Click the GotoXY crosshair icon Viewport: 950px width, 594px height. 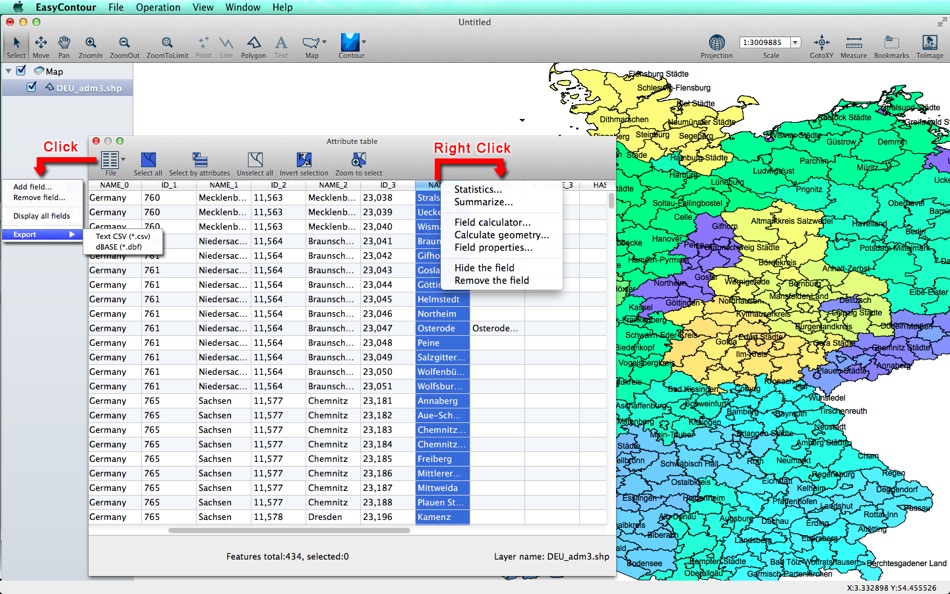(x=822, y=46)
